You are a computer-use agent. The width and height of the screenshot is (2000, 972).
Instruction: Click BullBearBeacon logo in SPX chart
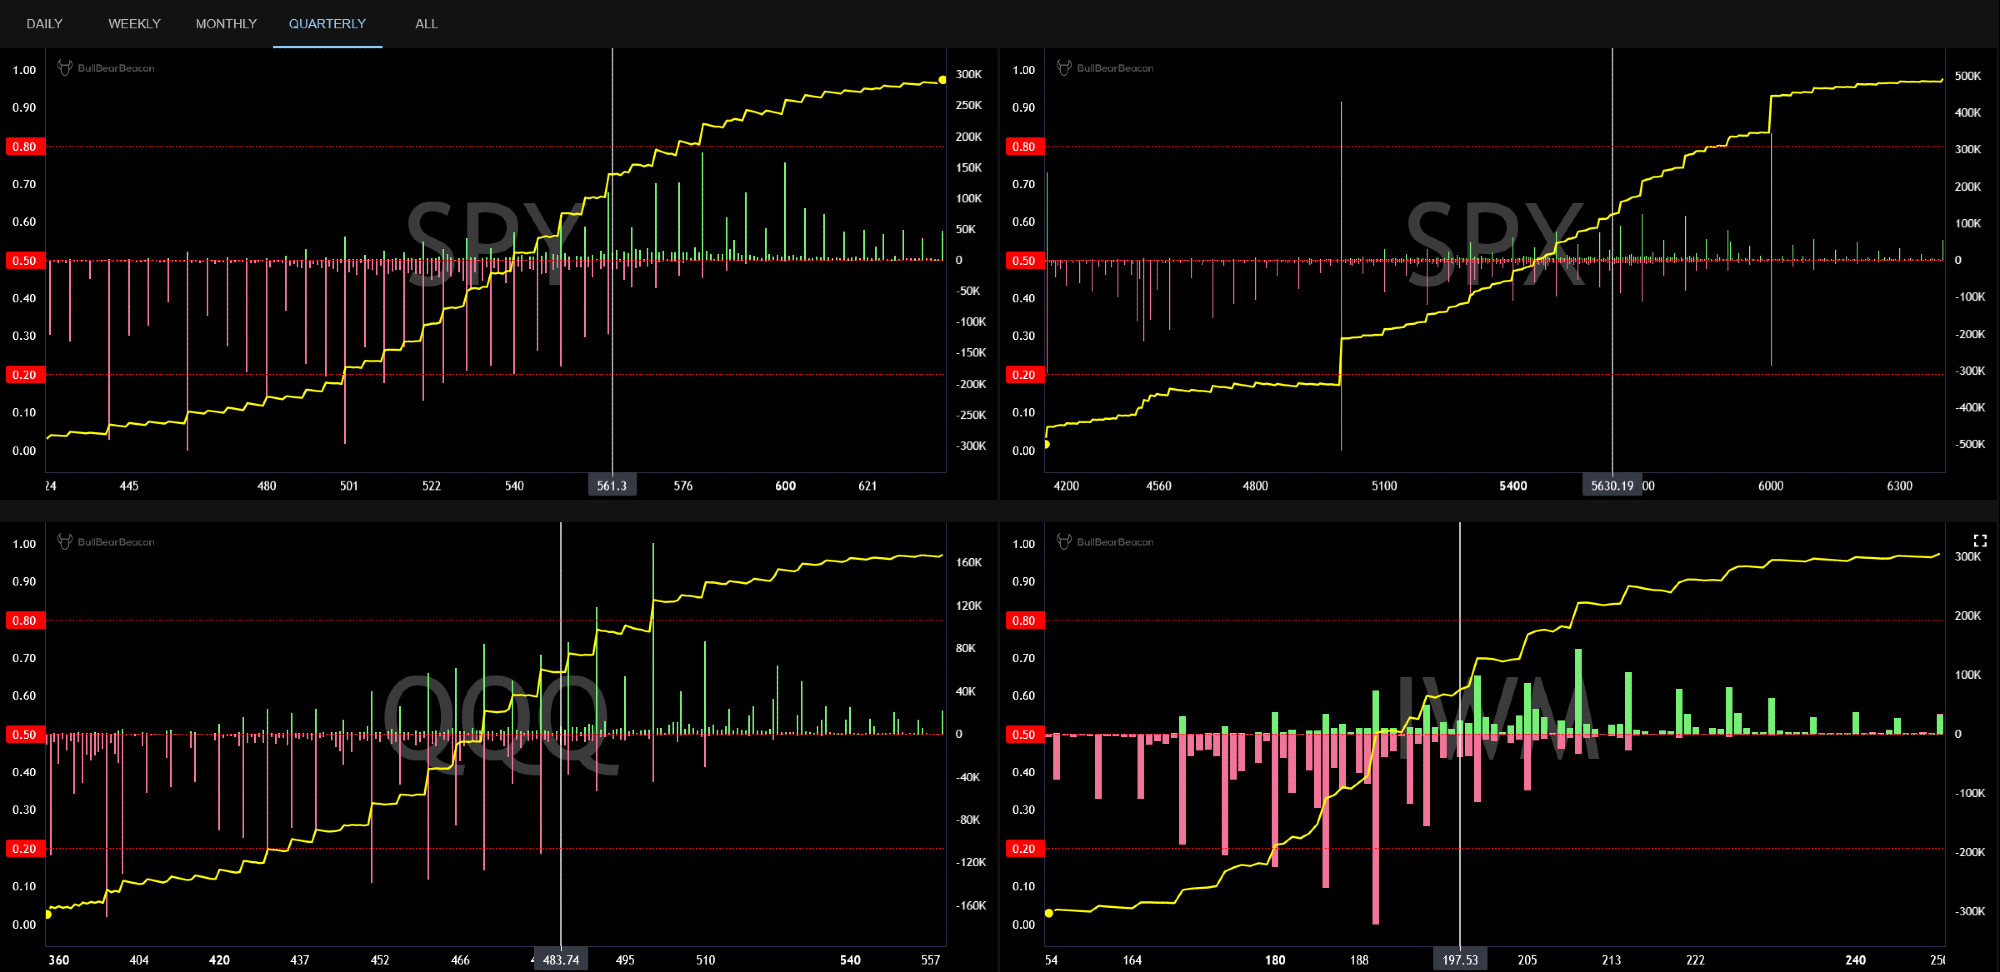[1105, 68]
